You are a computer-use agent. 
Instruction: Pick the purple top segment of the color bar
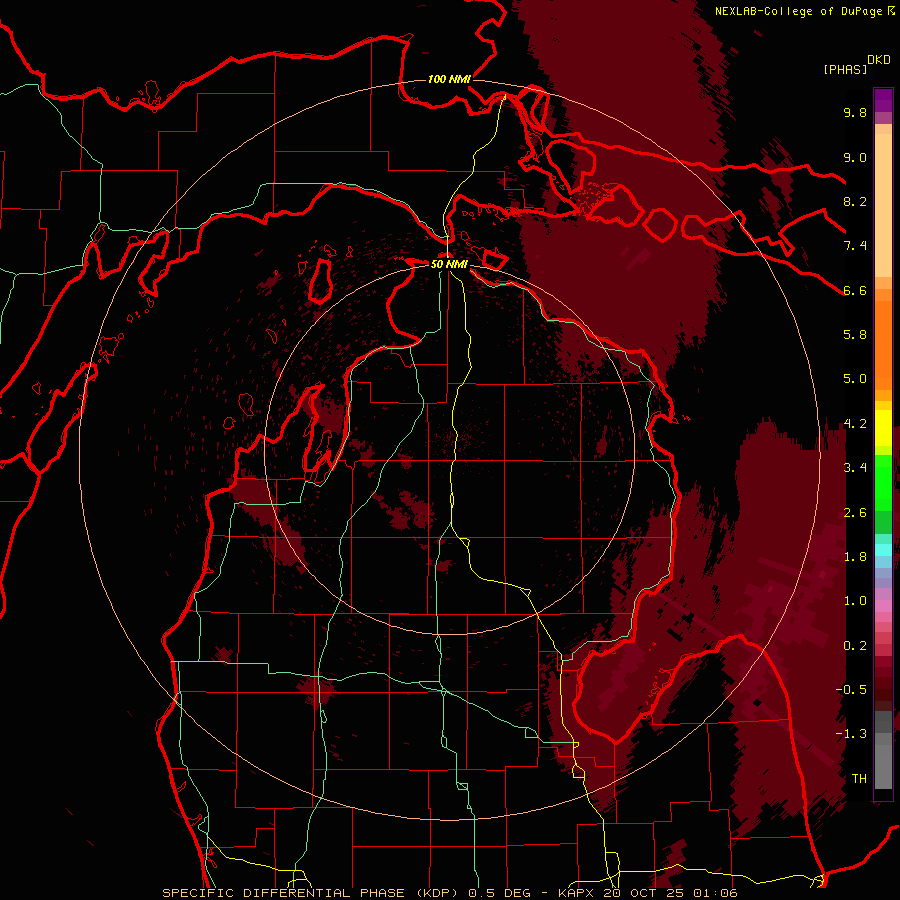(x=883, y=100)
